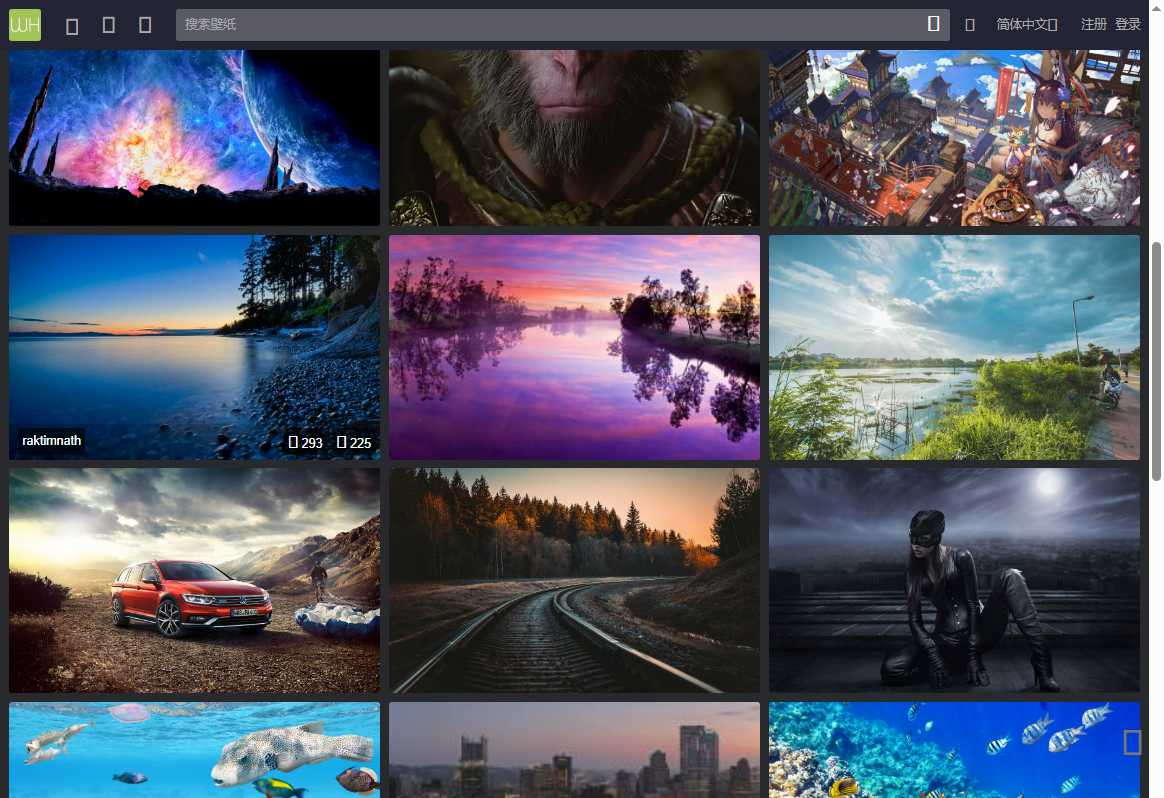
Task: Click the middle icon of the three header nav icons
Action: [x=109, y=25]
